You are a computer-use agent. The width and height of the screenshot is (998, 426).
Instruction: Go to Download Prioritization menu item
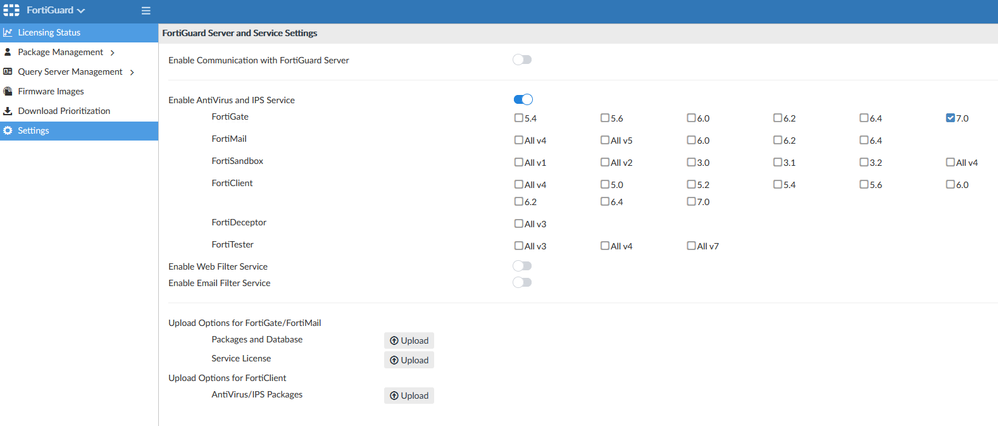tap(64, 111)
